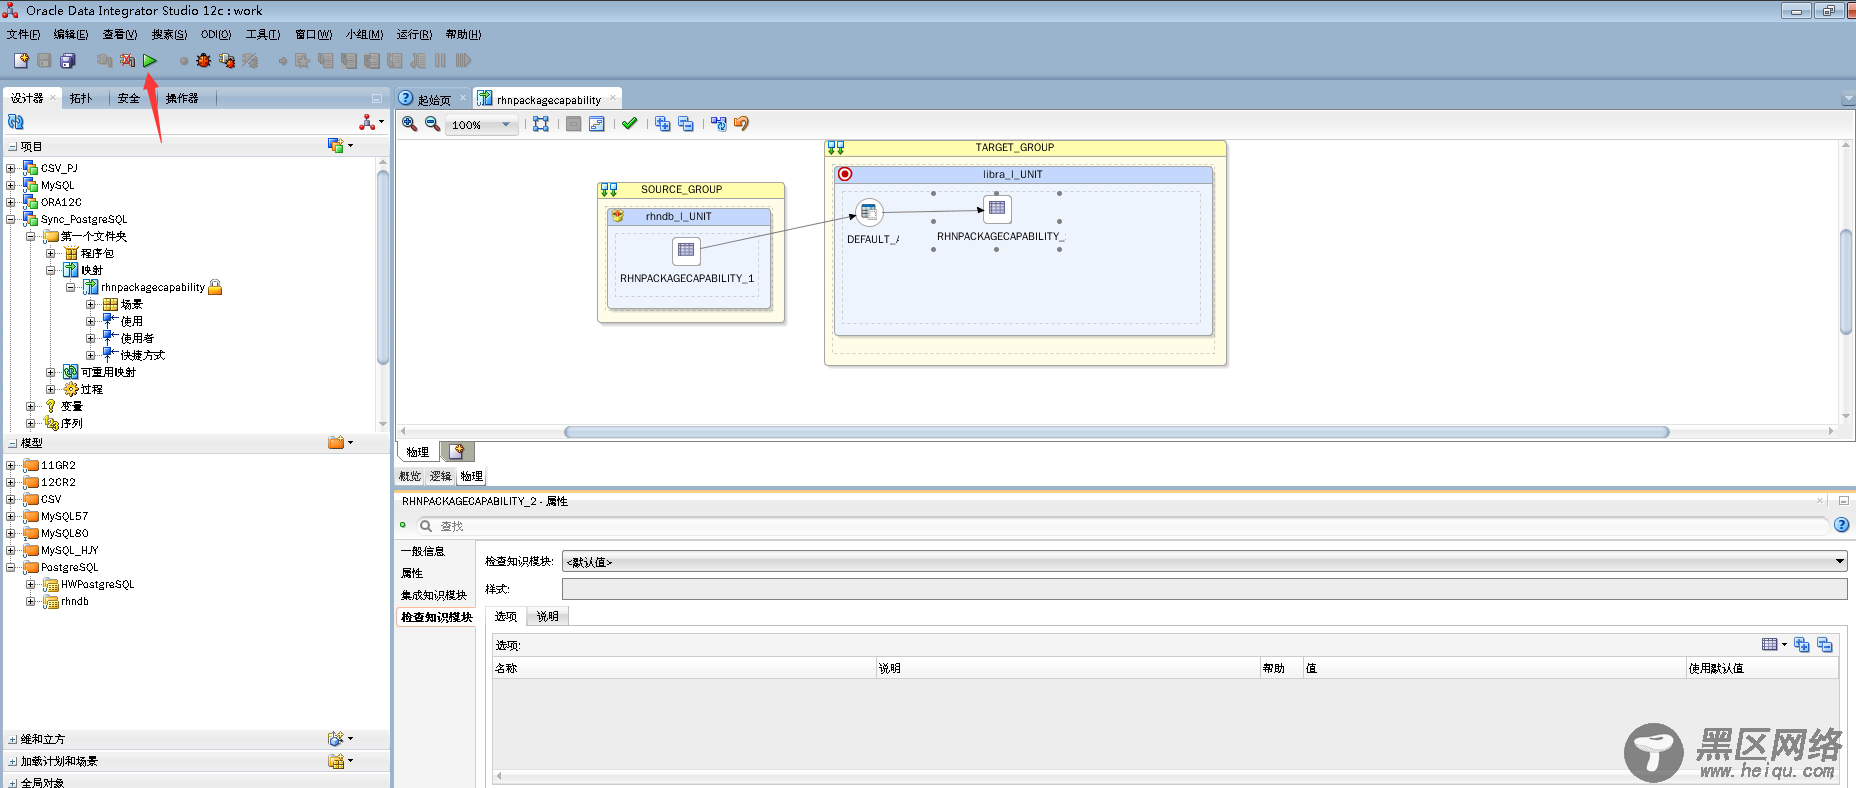Click the green Run execution button
1856x788 pixels.
point(150,61)
